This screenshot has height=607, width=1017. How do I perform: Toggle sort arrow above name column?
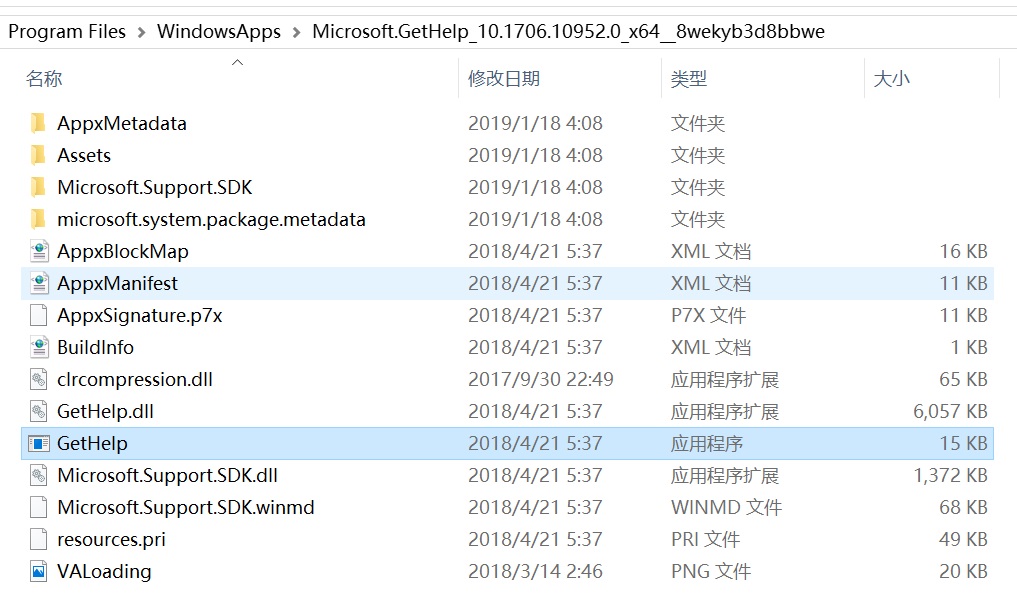tap(237, 62)
